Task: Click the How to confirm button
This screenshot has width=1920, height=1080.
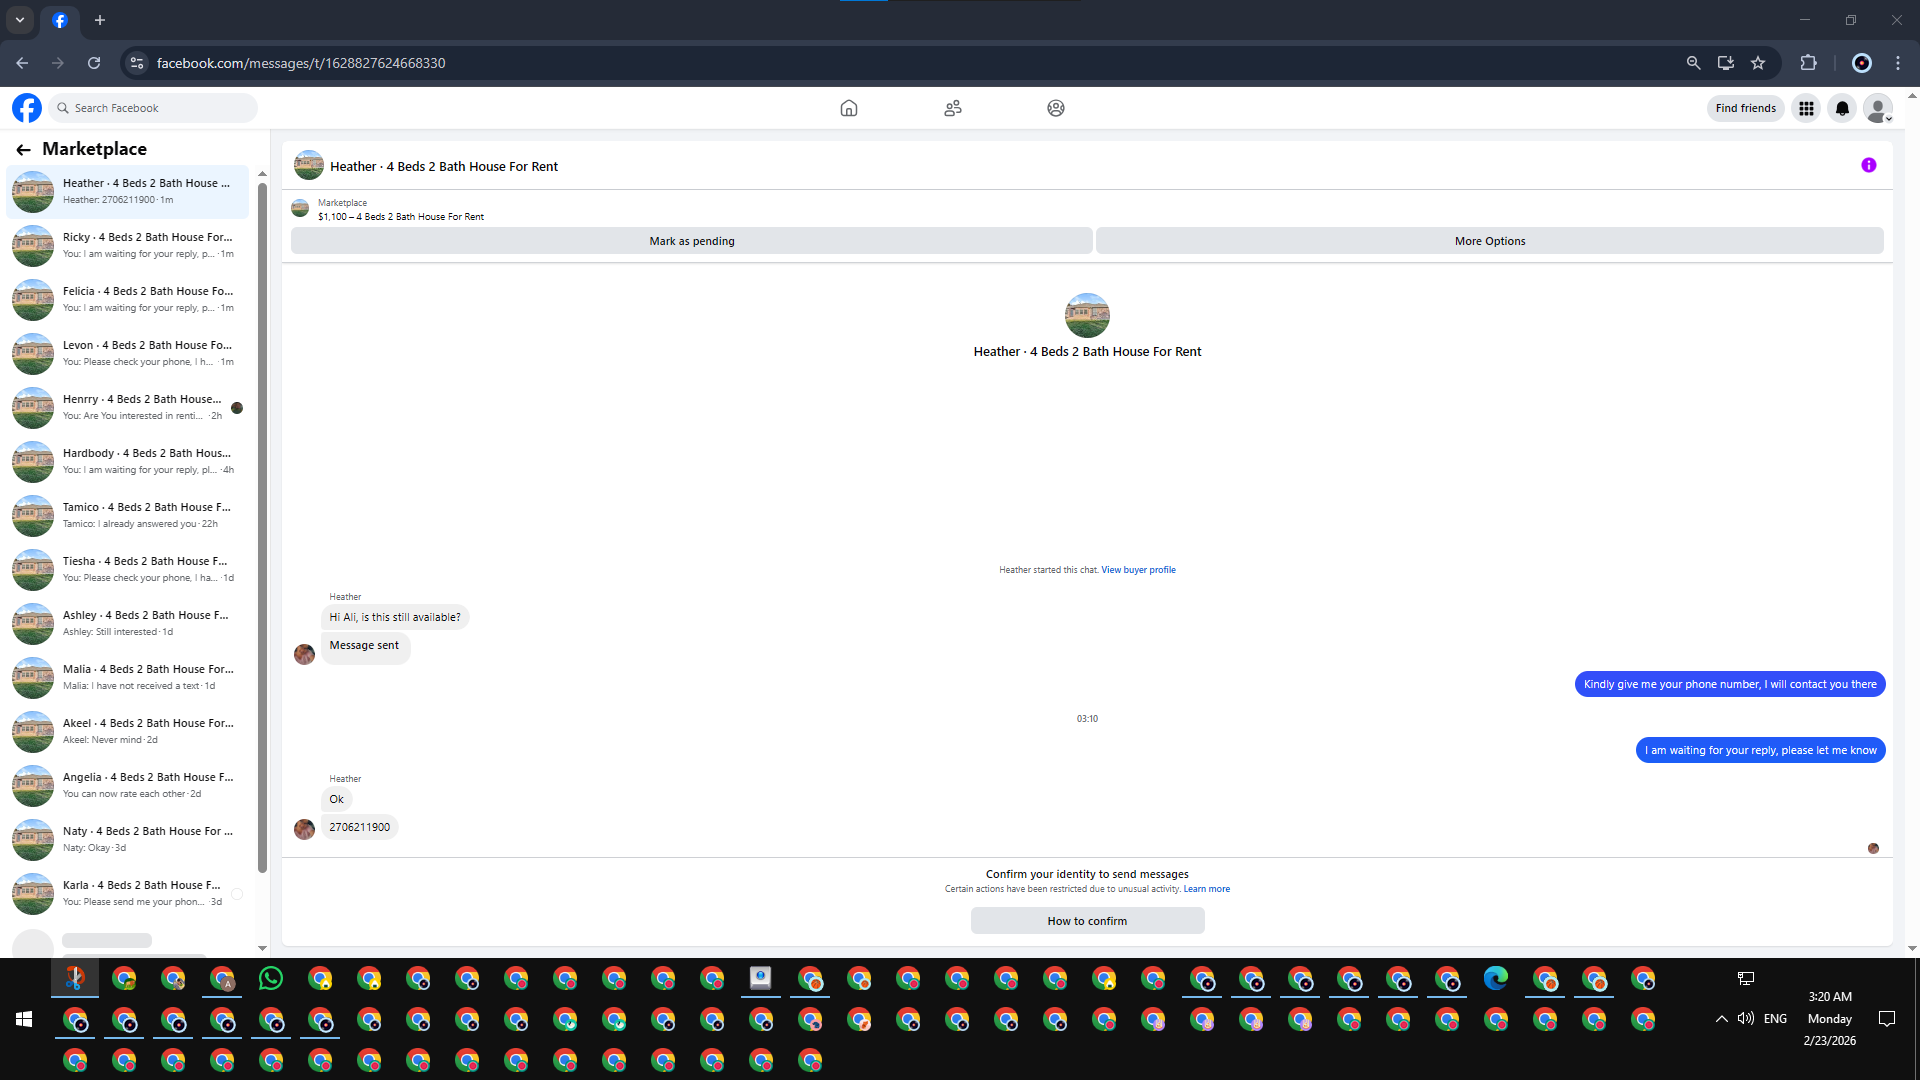Action: coord(1087,921)
